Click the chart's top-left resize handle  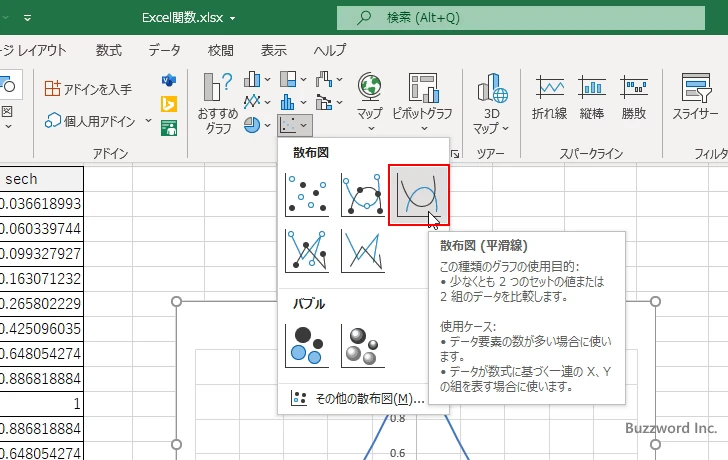coord(176,302)
